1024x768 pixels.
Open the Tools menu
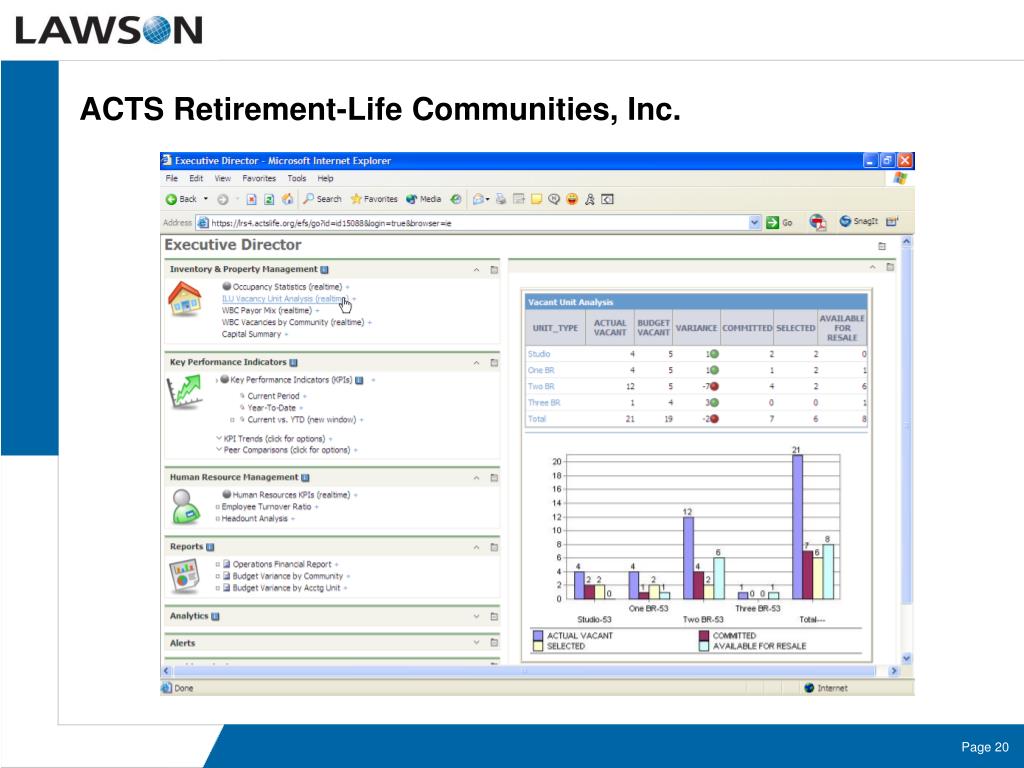(x=296, y=178)
